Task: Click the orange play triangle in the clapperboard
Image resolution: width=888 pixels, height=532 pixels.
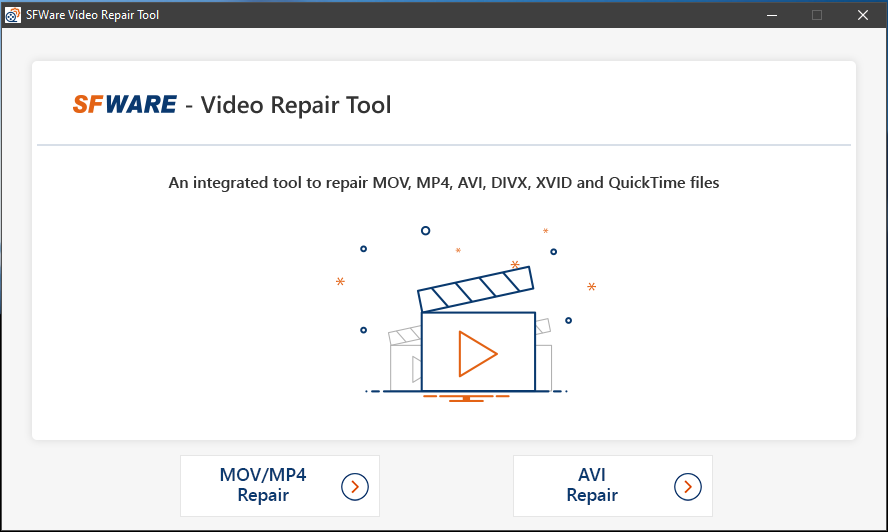Action: 476,352
